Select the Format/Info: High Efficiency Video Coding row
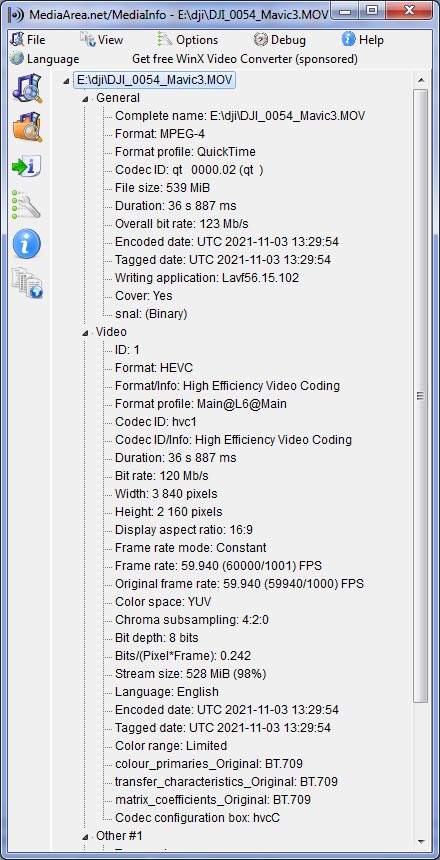Screen dimensions: 440x860 coord(227,386)
